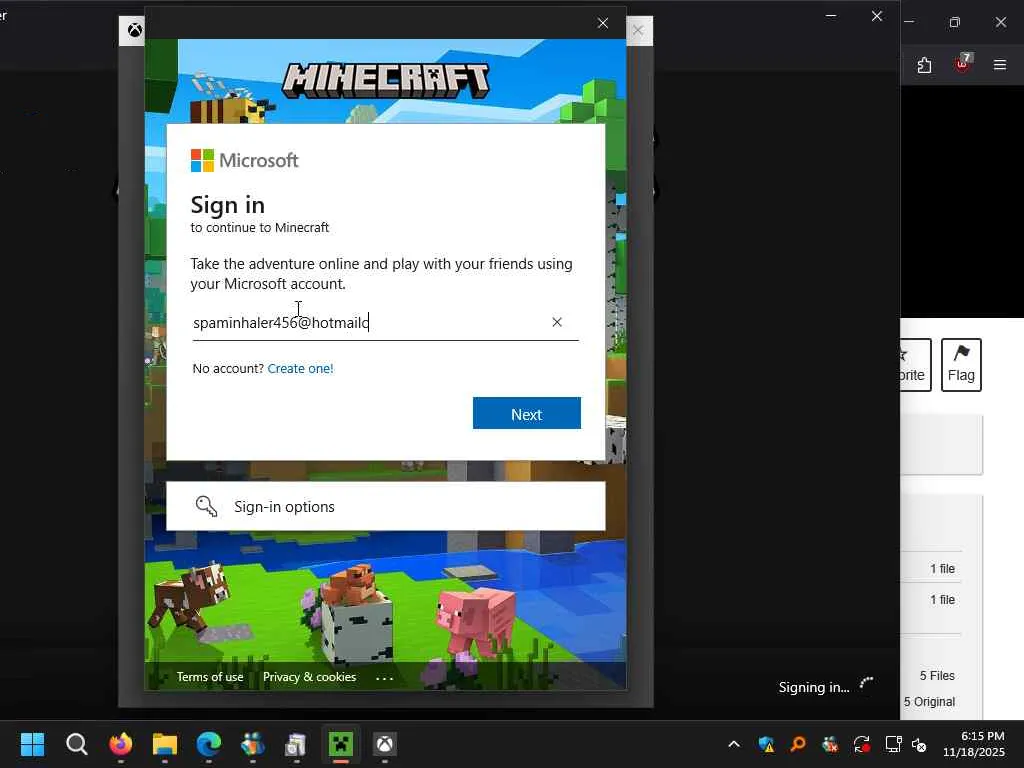Open Privacy & cookies link
The width and height of the screenshot is (1024, 768).
[310, 677]
